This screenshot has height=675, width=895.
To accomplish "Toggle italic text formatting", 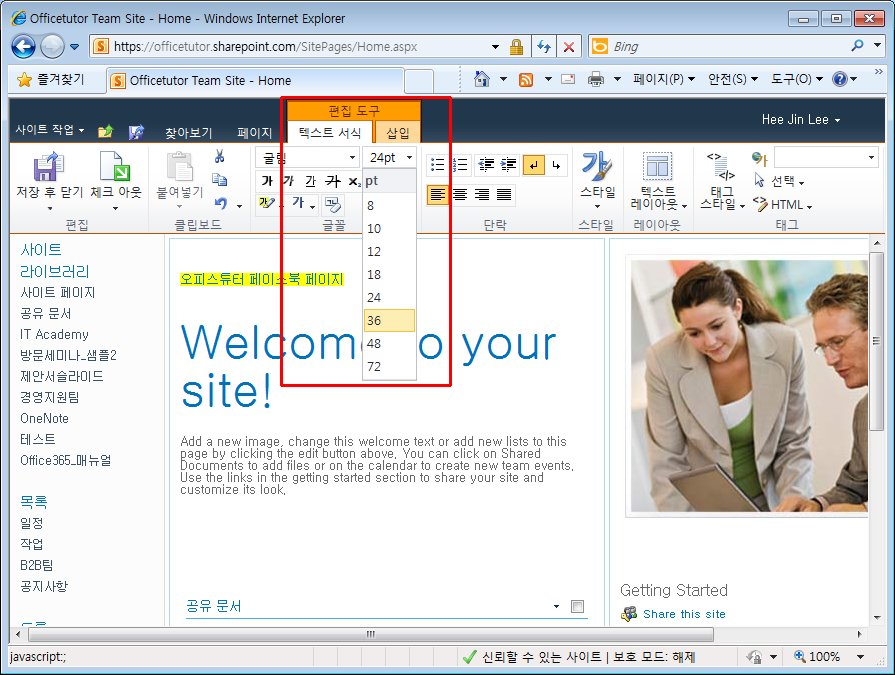I will coord(288,181).
